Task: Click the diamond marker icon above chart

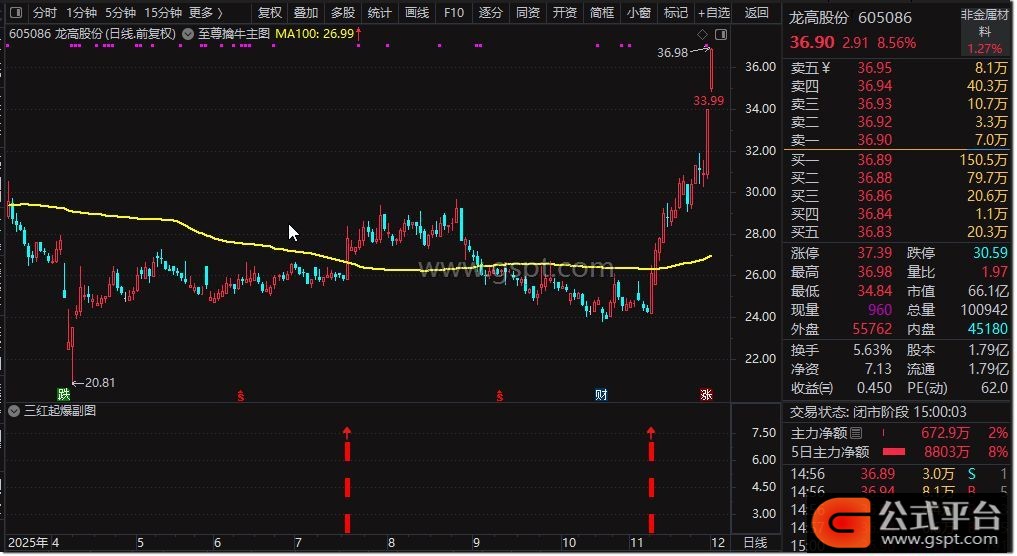Action: pyautogui.click(x=703, y=36)
